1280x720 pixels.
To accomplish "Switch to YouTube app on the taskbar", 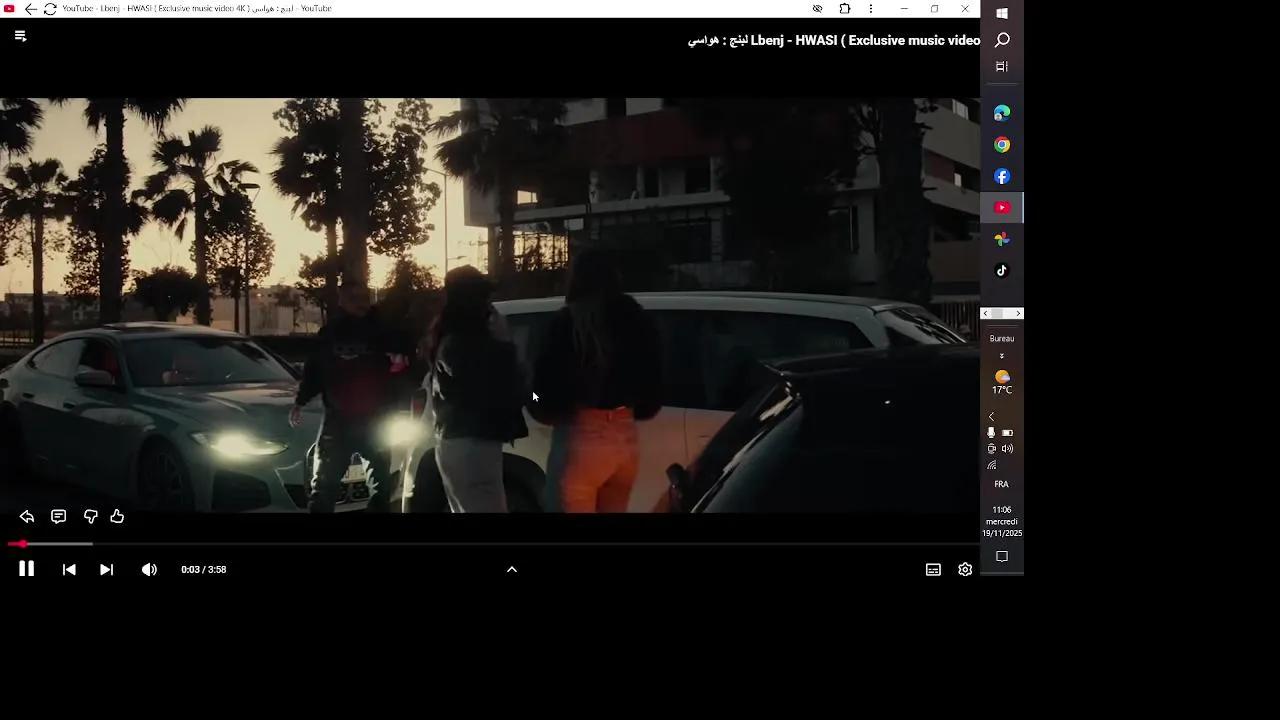I will 1002,208.
